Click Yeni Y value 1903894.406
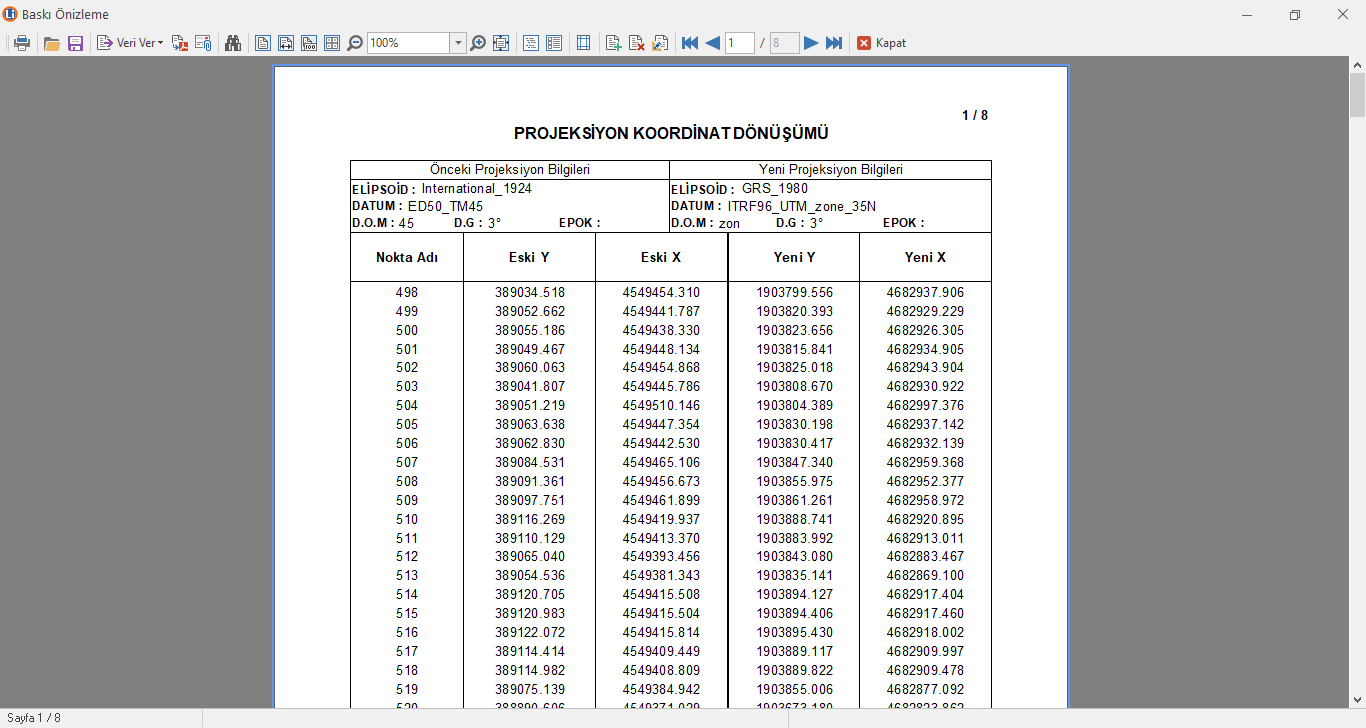 [x=794, y=613]
